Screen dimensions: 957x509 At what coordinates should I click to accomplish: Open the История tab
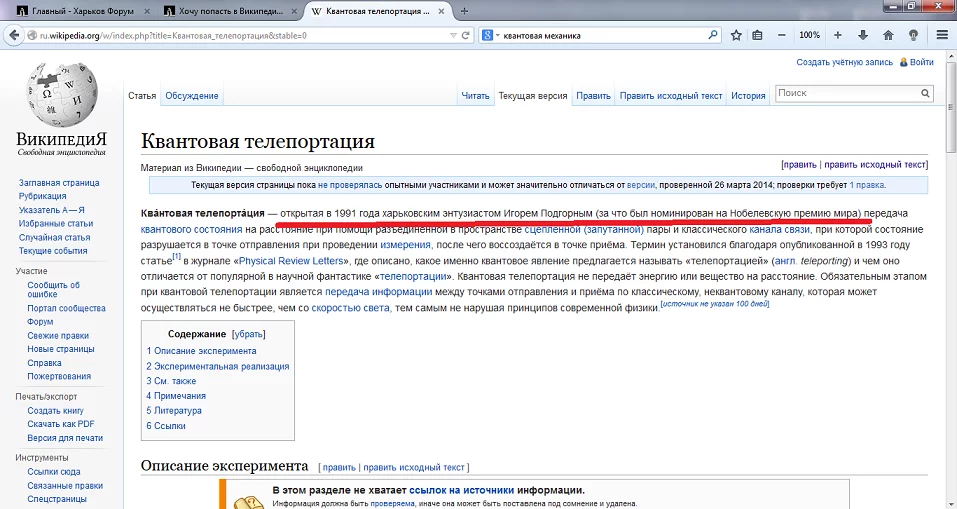point(748,96)
